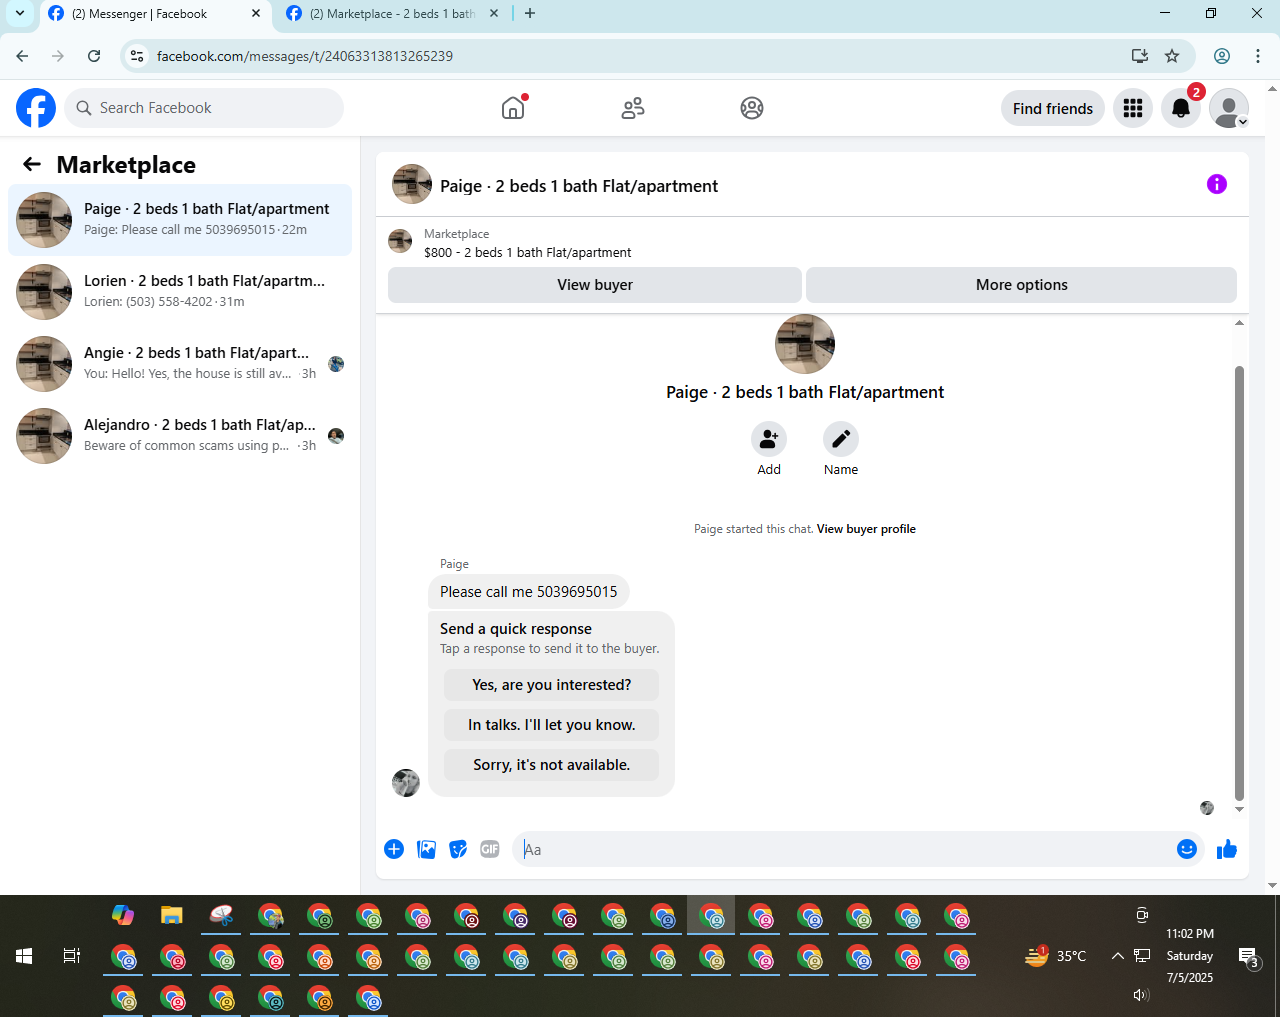
Task: View site information icon in address bar
Action: 138,56
